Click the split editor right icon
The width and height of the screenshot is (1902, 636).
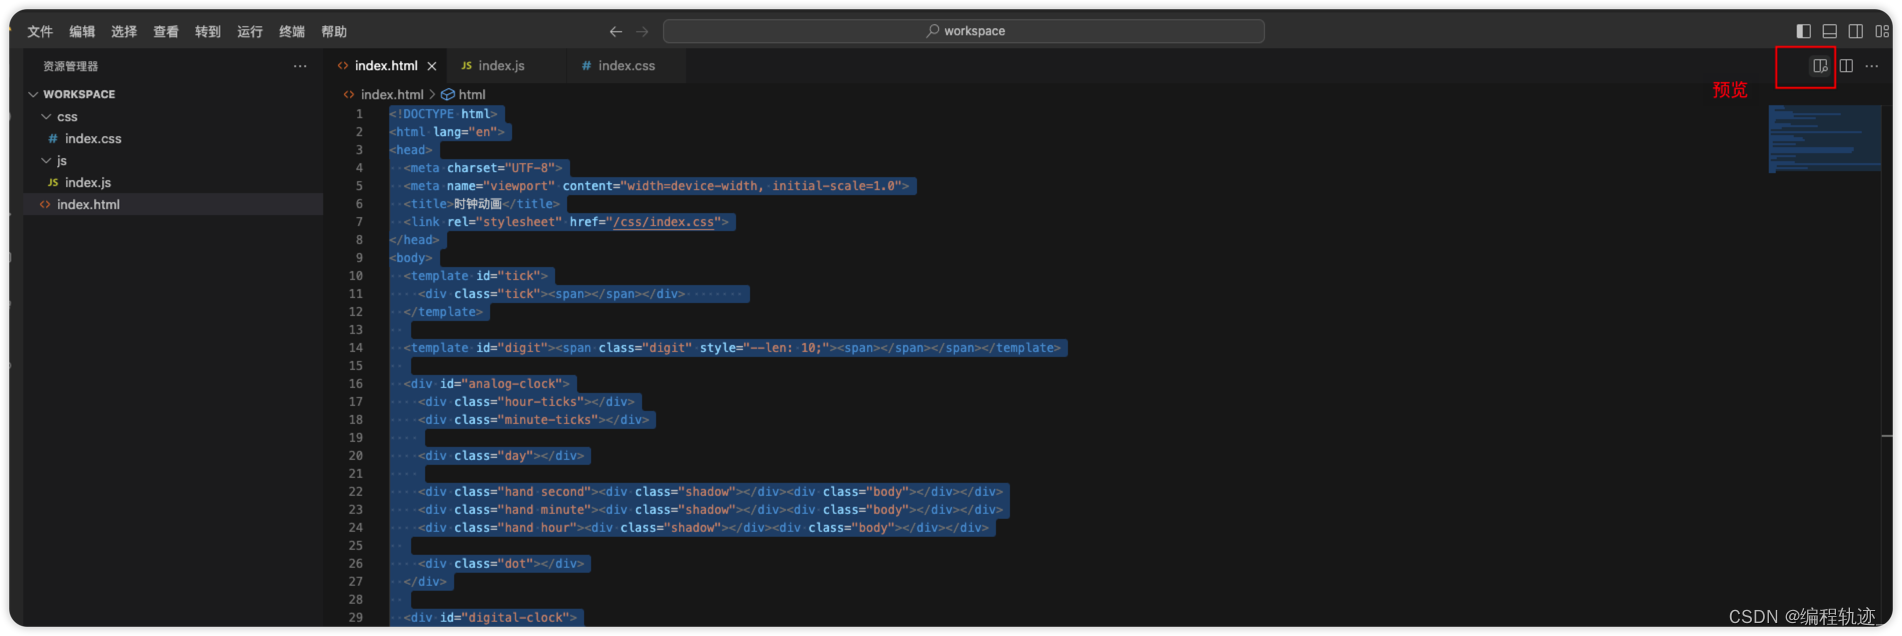click(1846, 66)
